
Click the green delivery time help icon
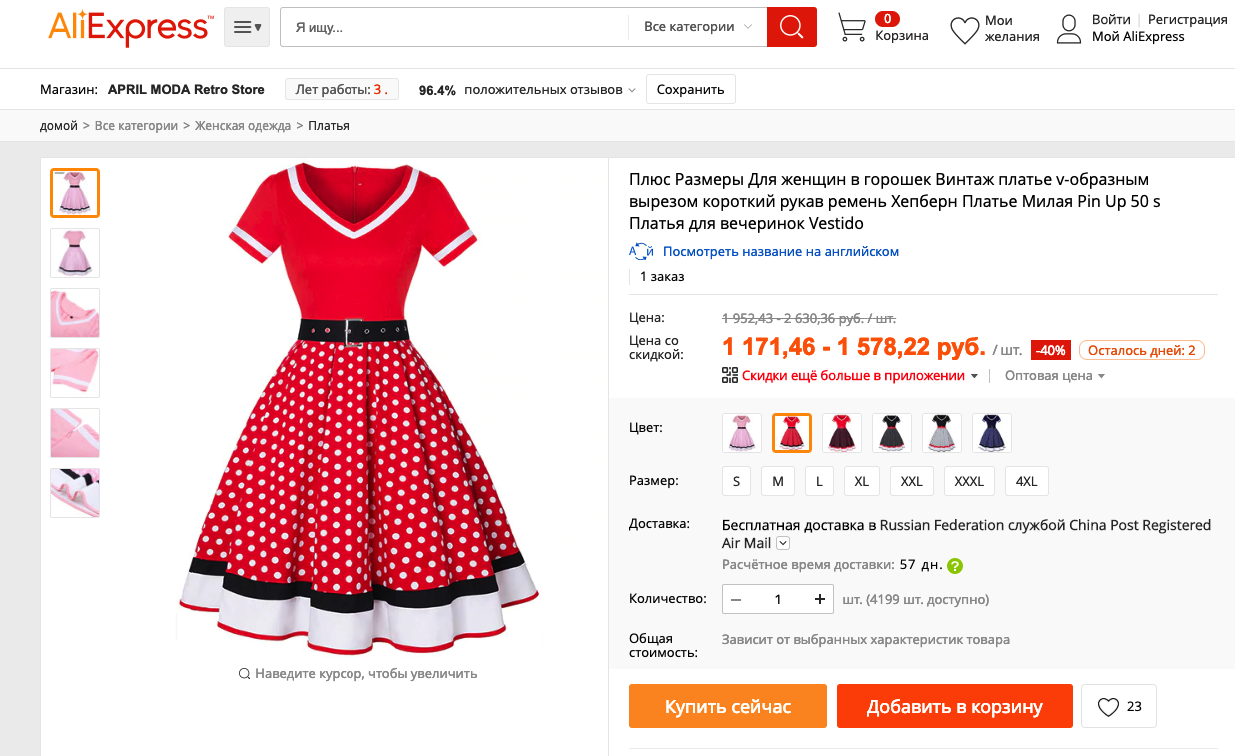pyautogui.click(x=955, y=566)
